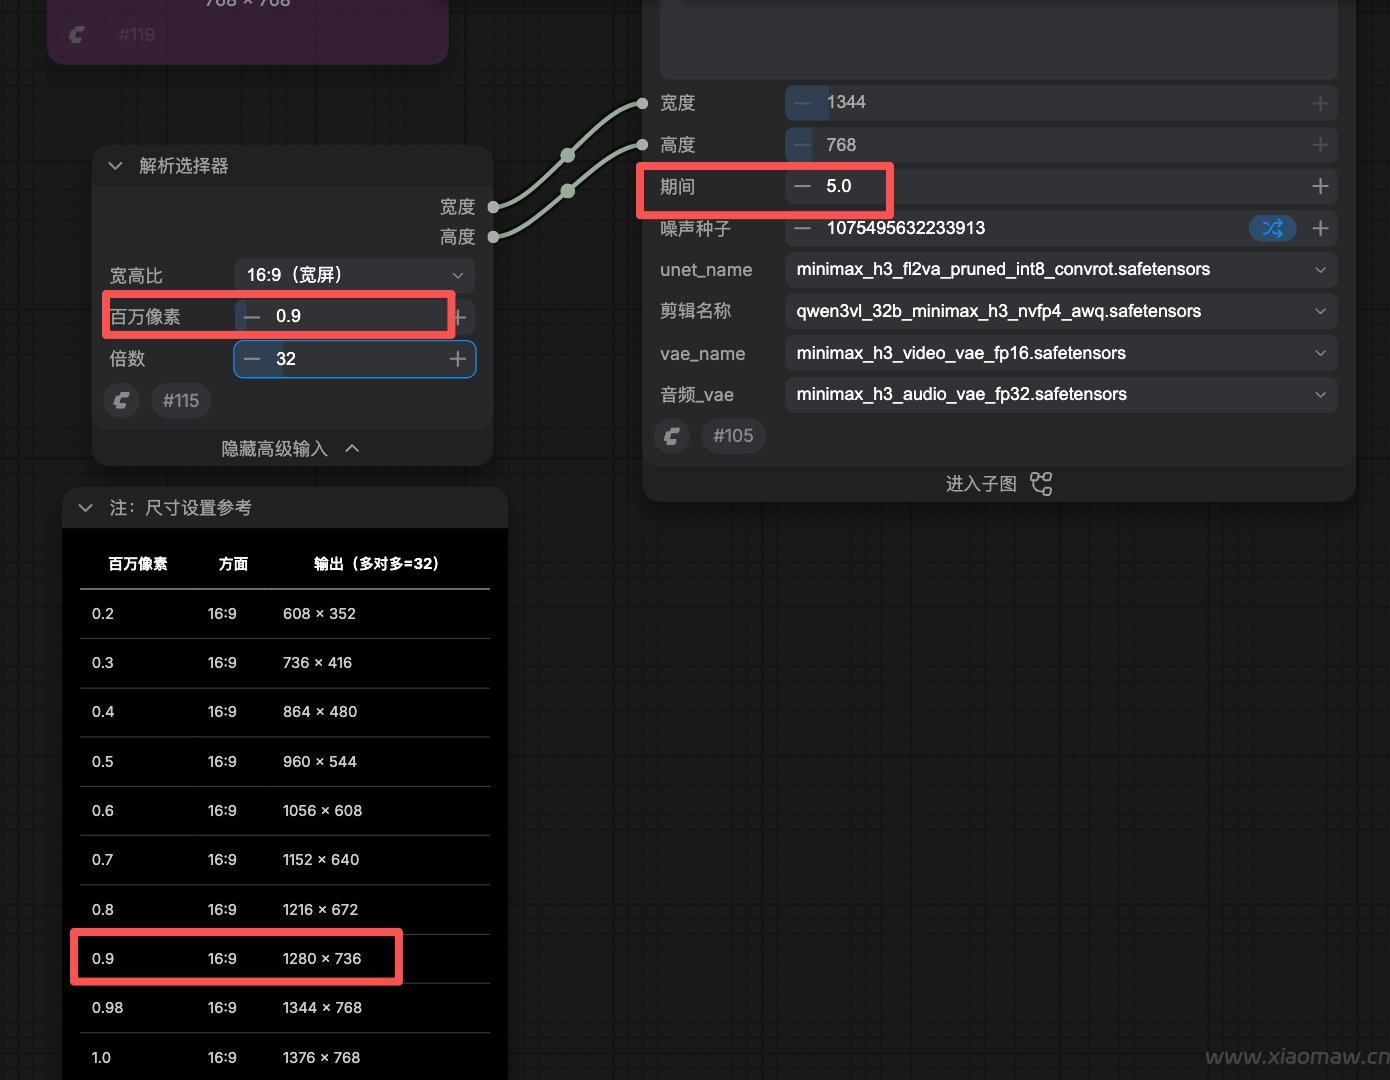Click the 方面 column header

[x=233, y=564]
